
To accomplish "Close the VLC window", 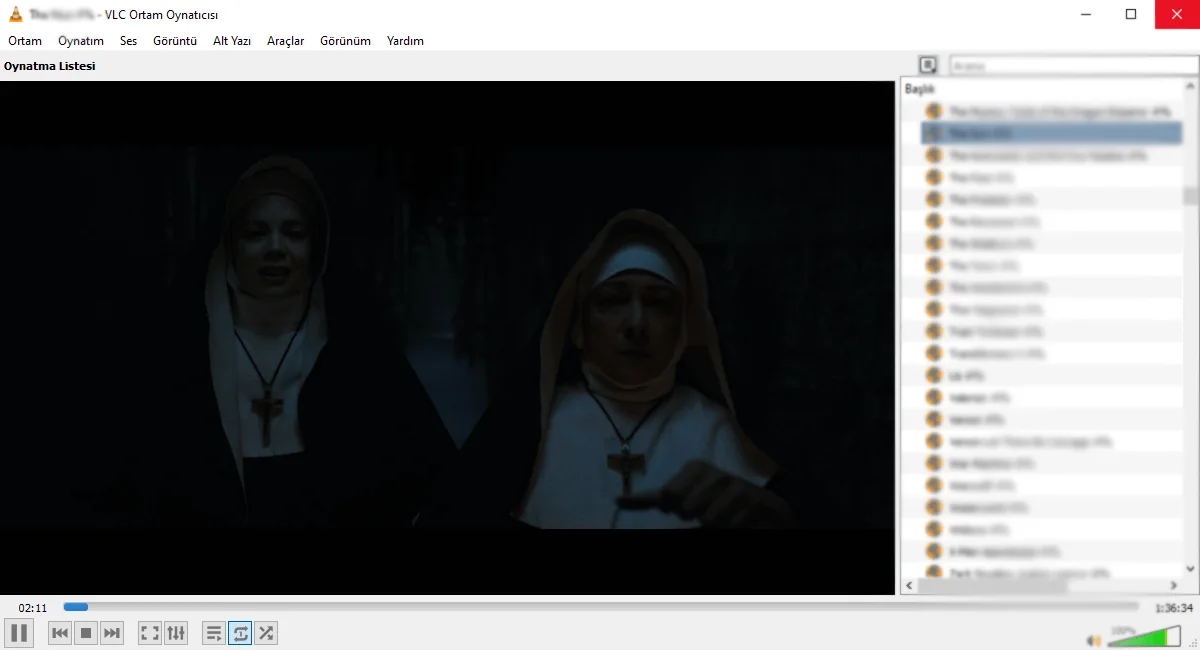I will [x=1177, y=14].
